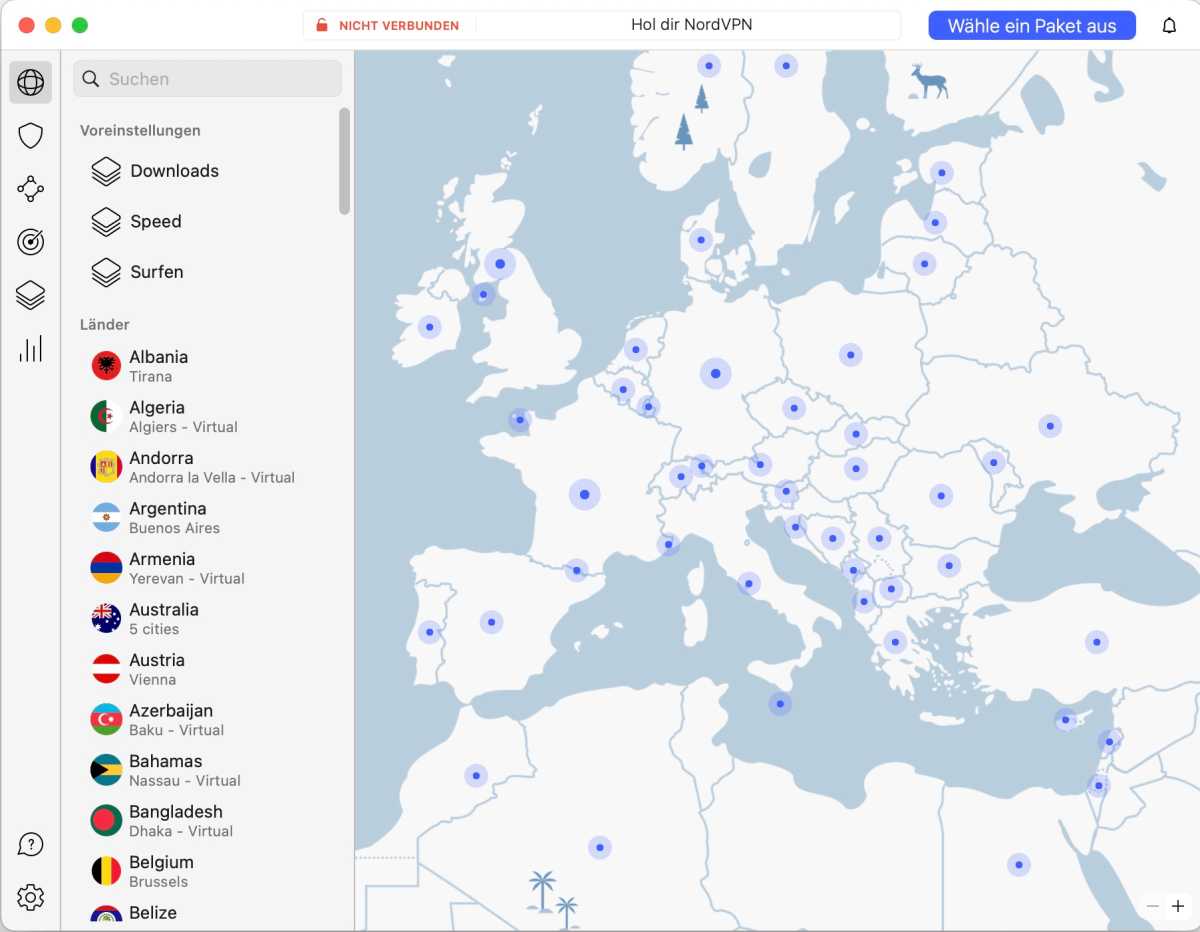This screenshot has height=932, width=1200.
Task: Open the Meshnet nodes icon
Action: coord(31,188)
